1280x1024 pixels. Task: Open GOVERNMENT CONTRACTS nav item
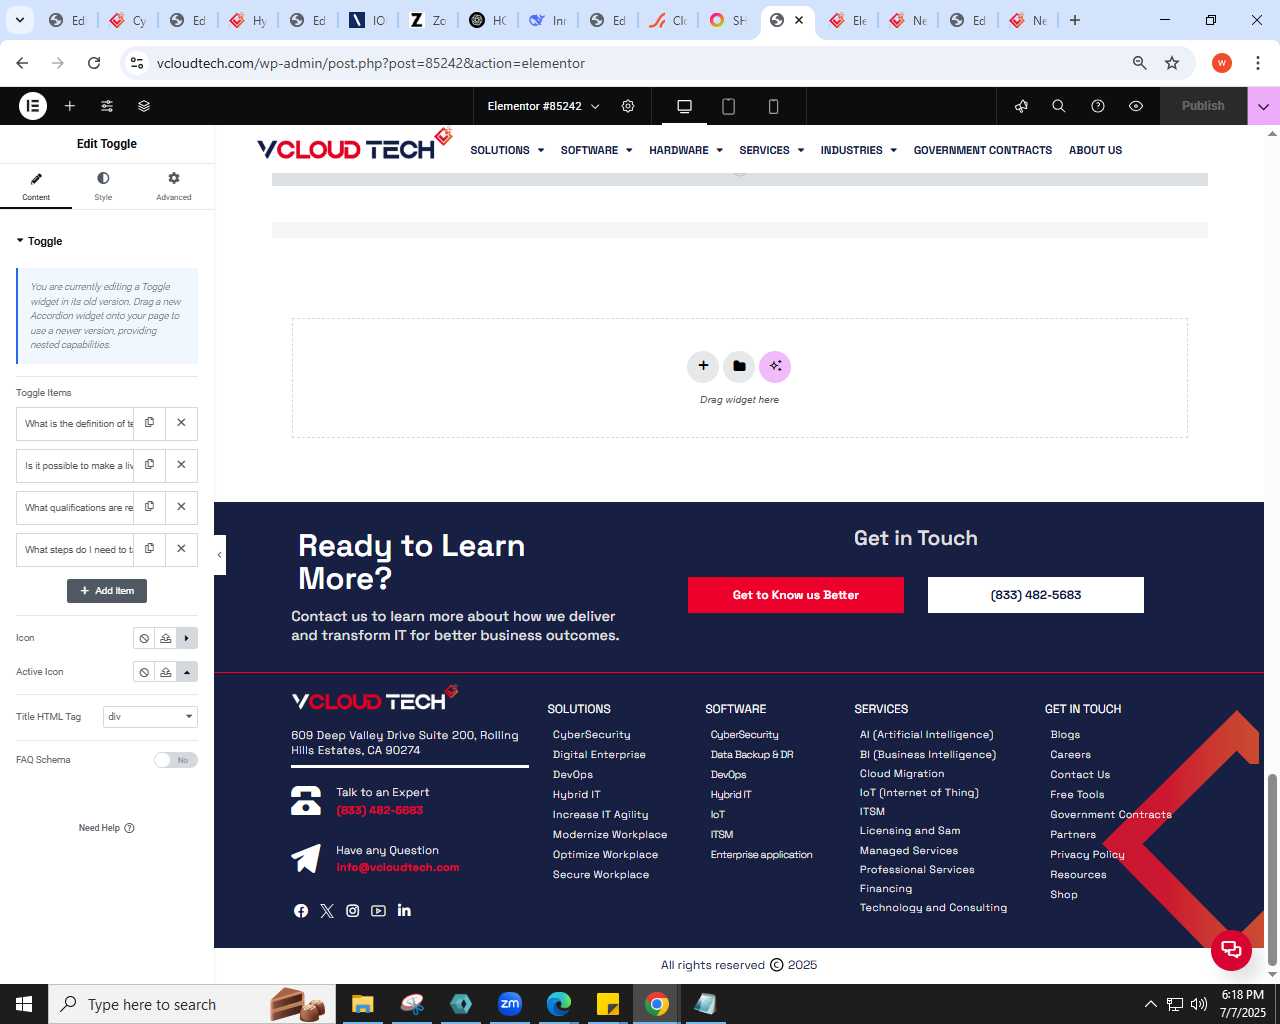pos(982,150)
